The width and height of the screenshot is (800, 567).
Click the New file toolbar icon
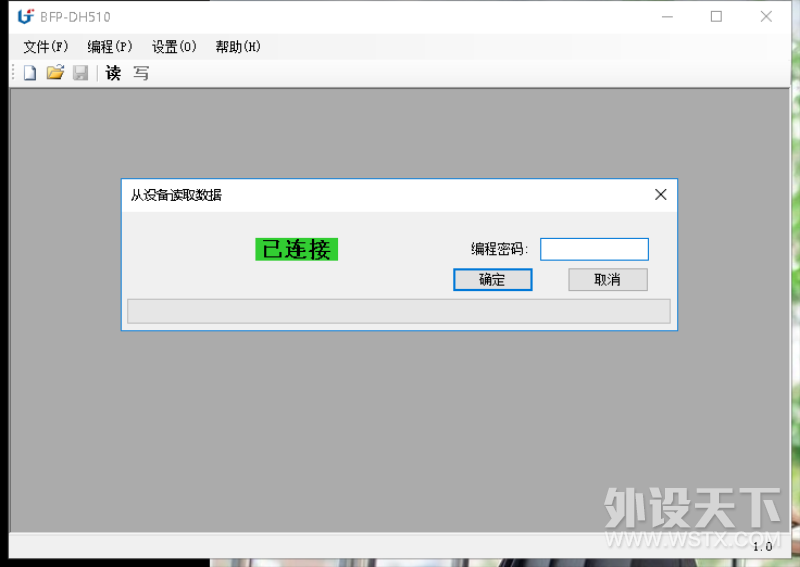tap(30, 73)
